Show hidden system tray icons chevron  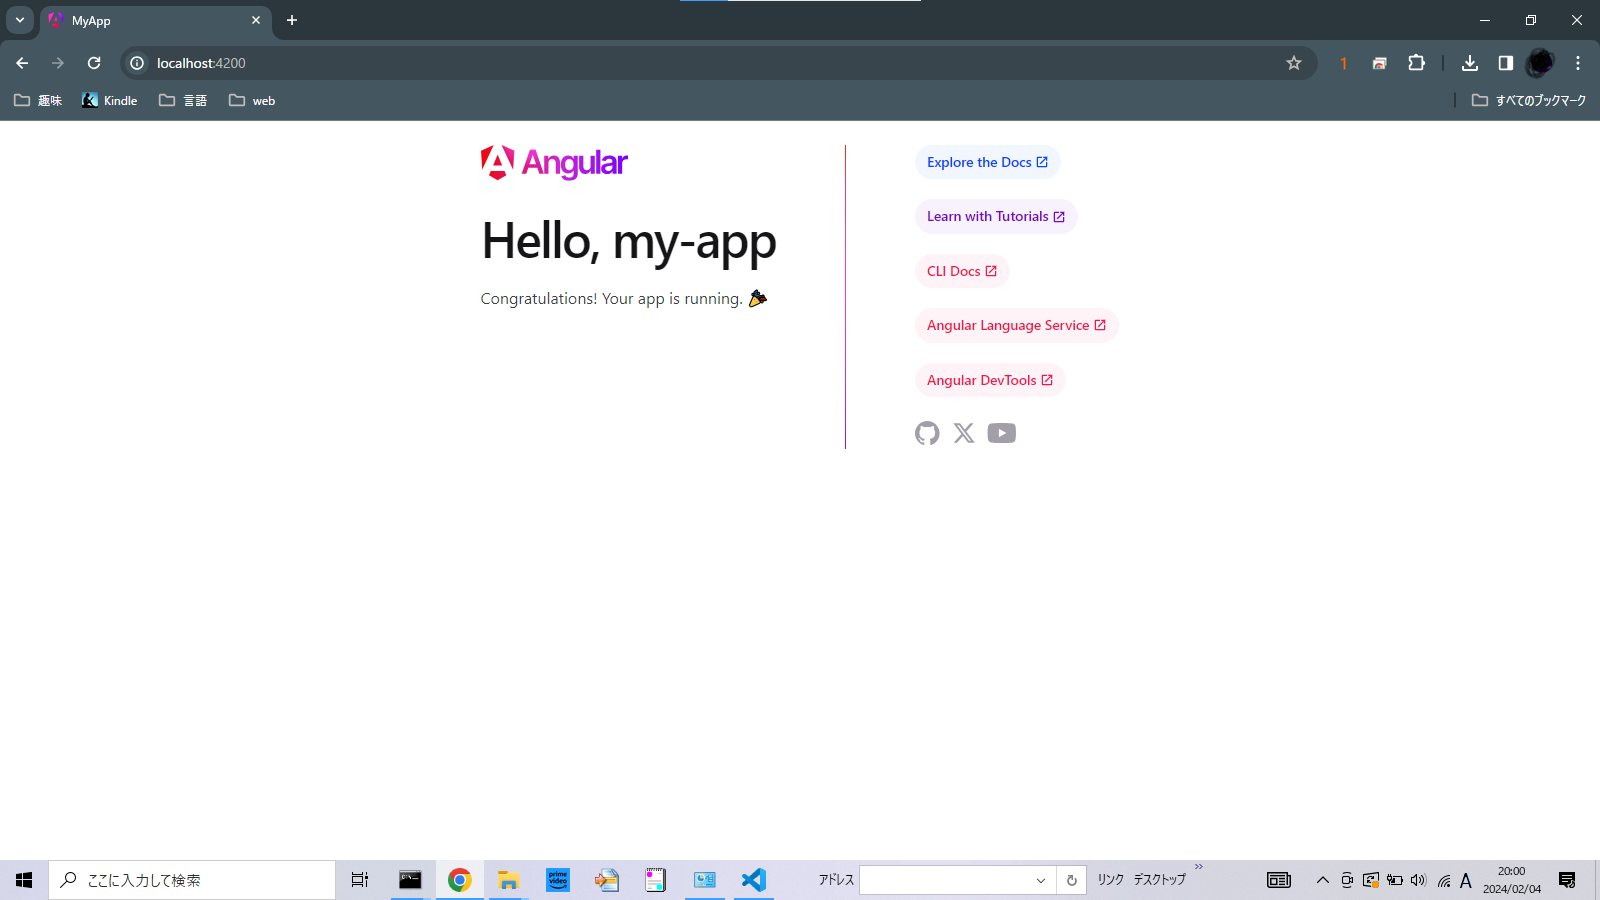(x=1322, y=880)
